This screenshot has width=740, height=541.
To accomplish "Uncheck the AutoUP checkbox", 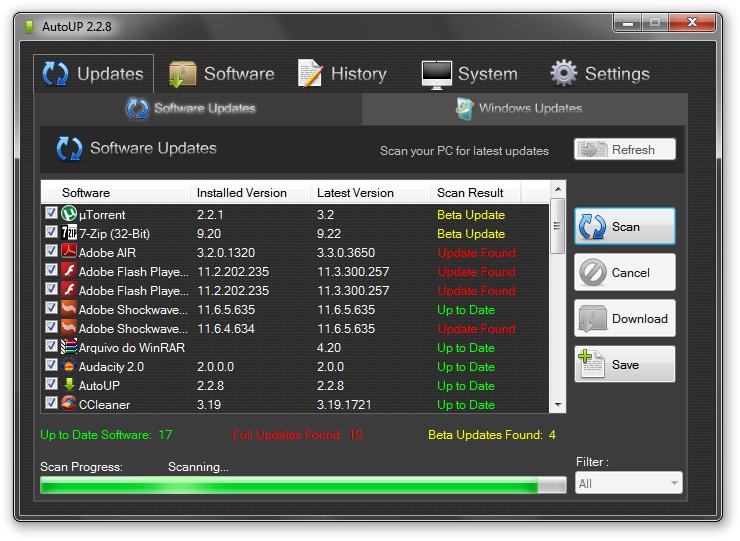I will point(51,384).
